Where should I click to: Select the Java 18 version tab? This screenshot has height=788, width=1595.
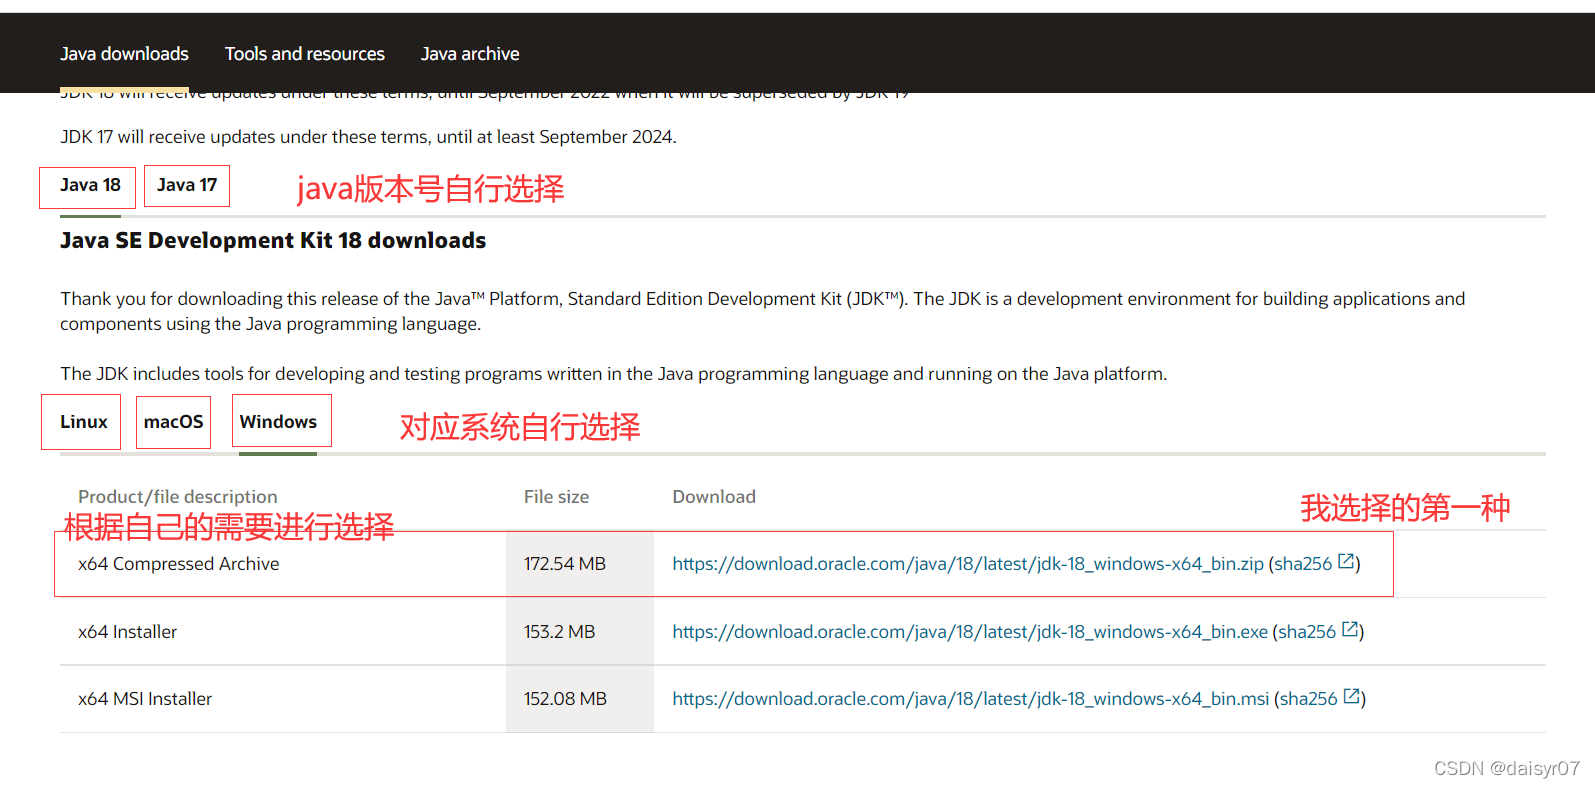90,185
